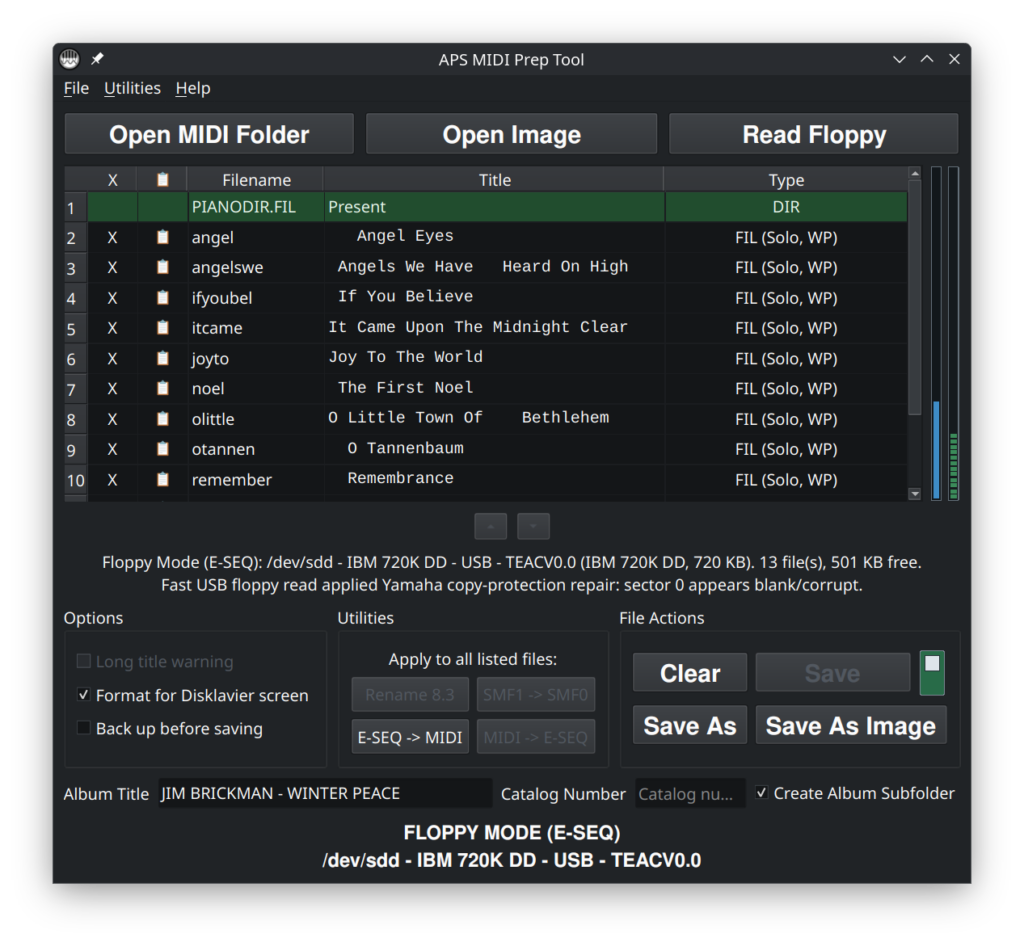Viewport: 1024px width, 946px height.
Task: Convert files with E-SEQ -> MIDI button
Action: (x=410, y=737)
